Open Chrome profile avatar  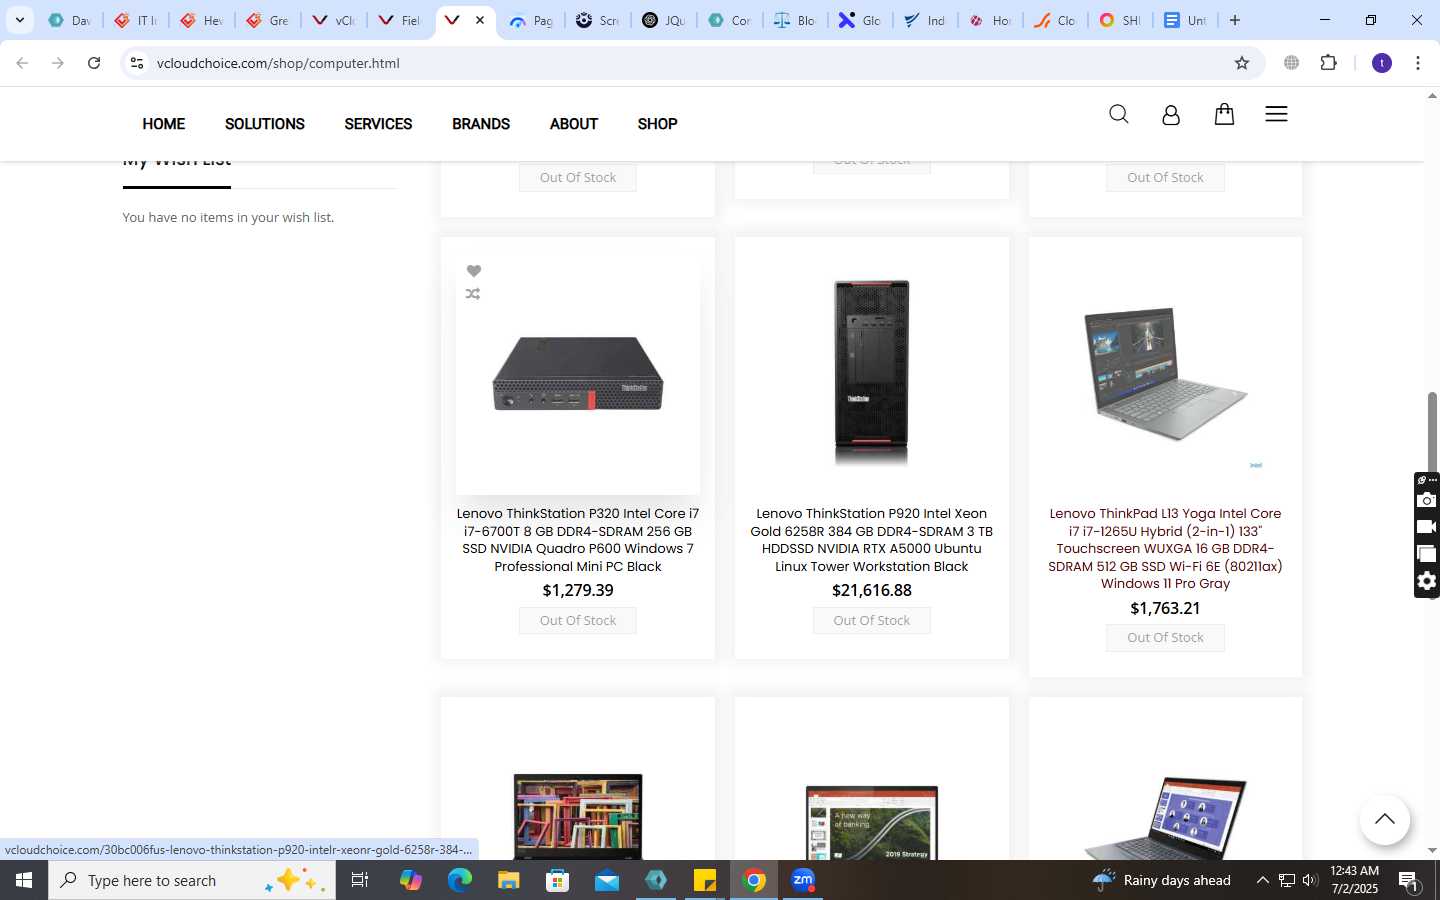(1382, 63)
